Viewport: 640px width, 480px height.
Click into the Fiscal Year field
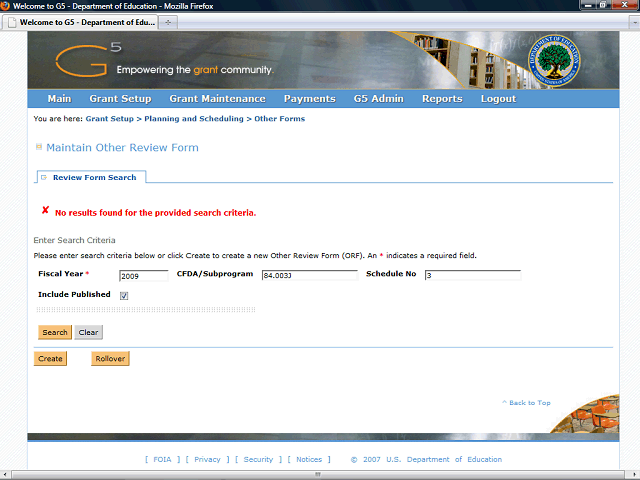[x=144, y=276]
